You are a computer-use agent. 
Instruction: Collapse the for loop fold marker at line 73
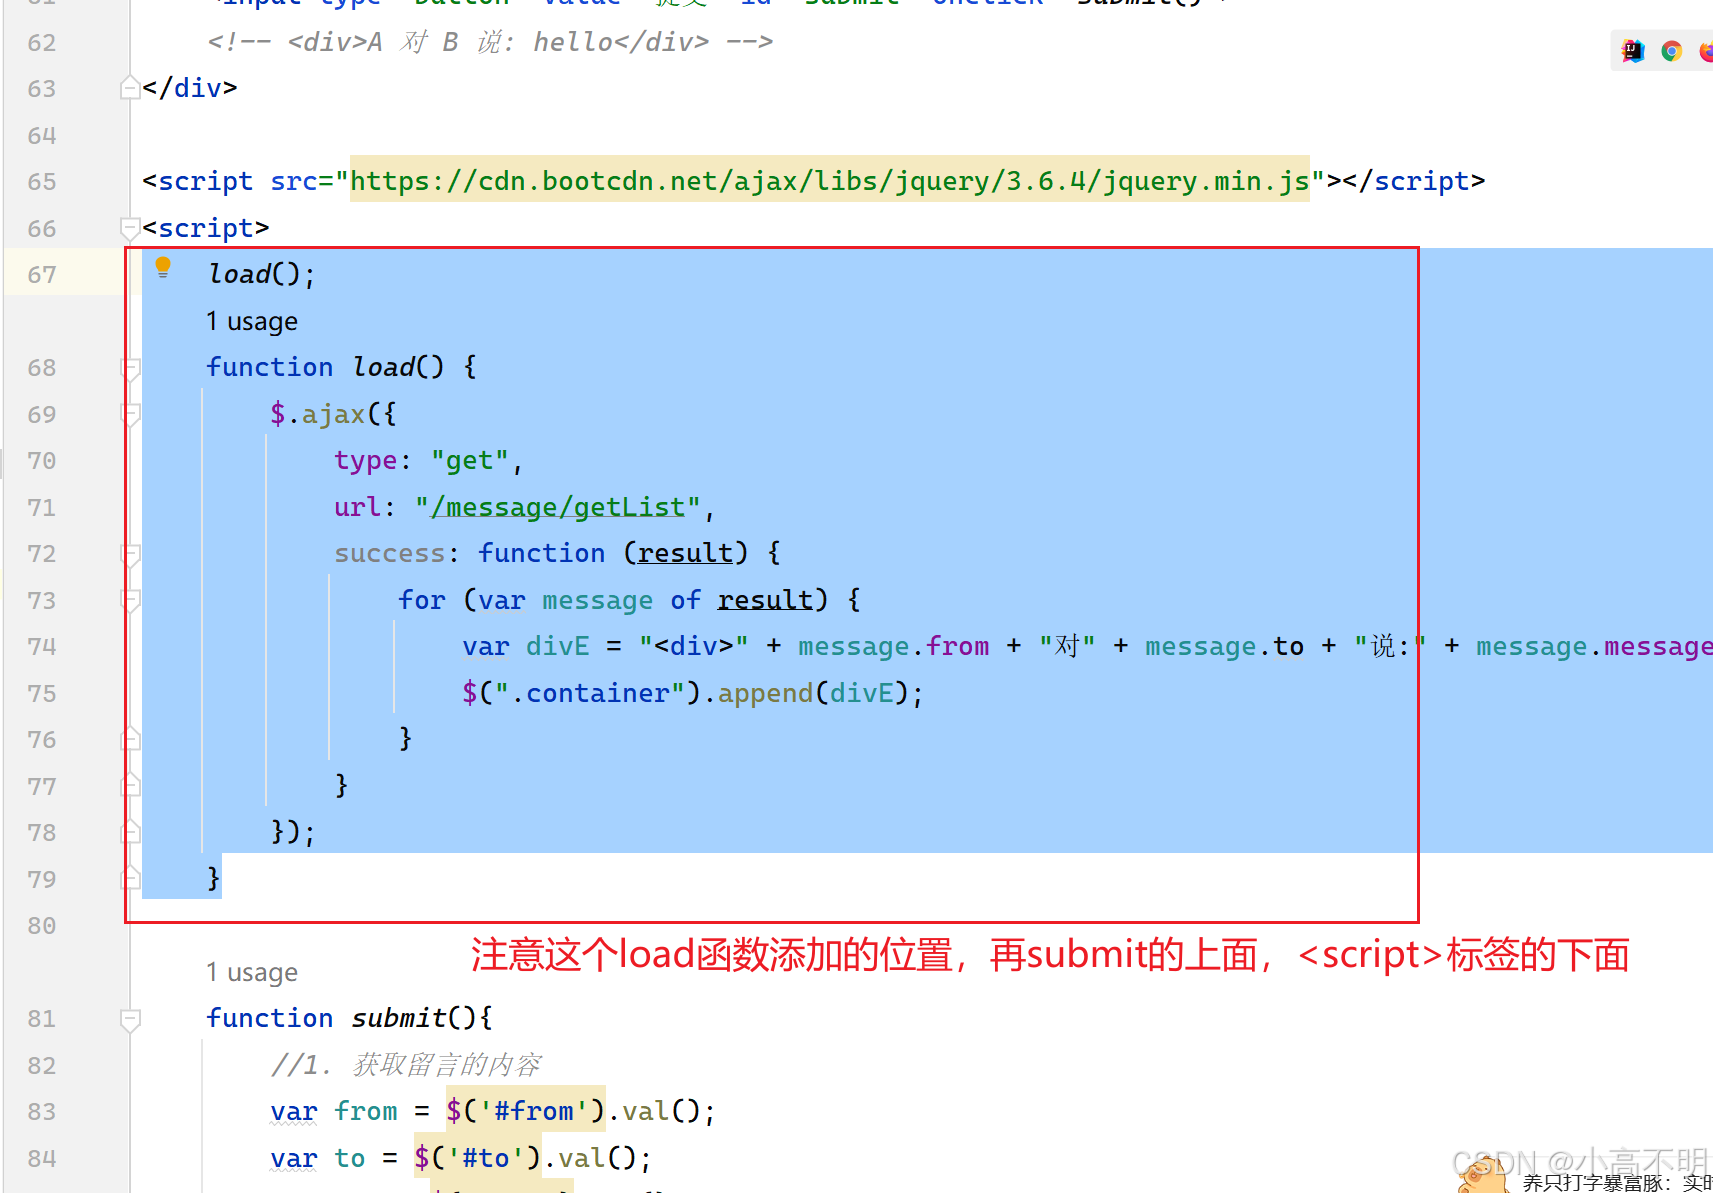[130, 600]
